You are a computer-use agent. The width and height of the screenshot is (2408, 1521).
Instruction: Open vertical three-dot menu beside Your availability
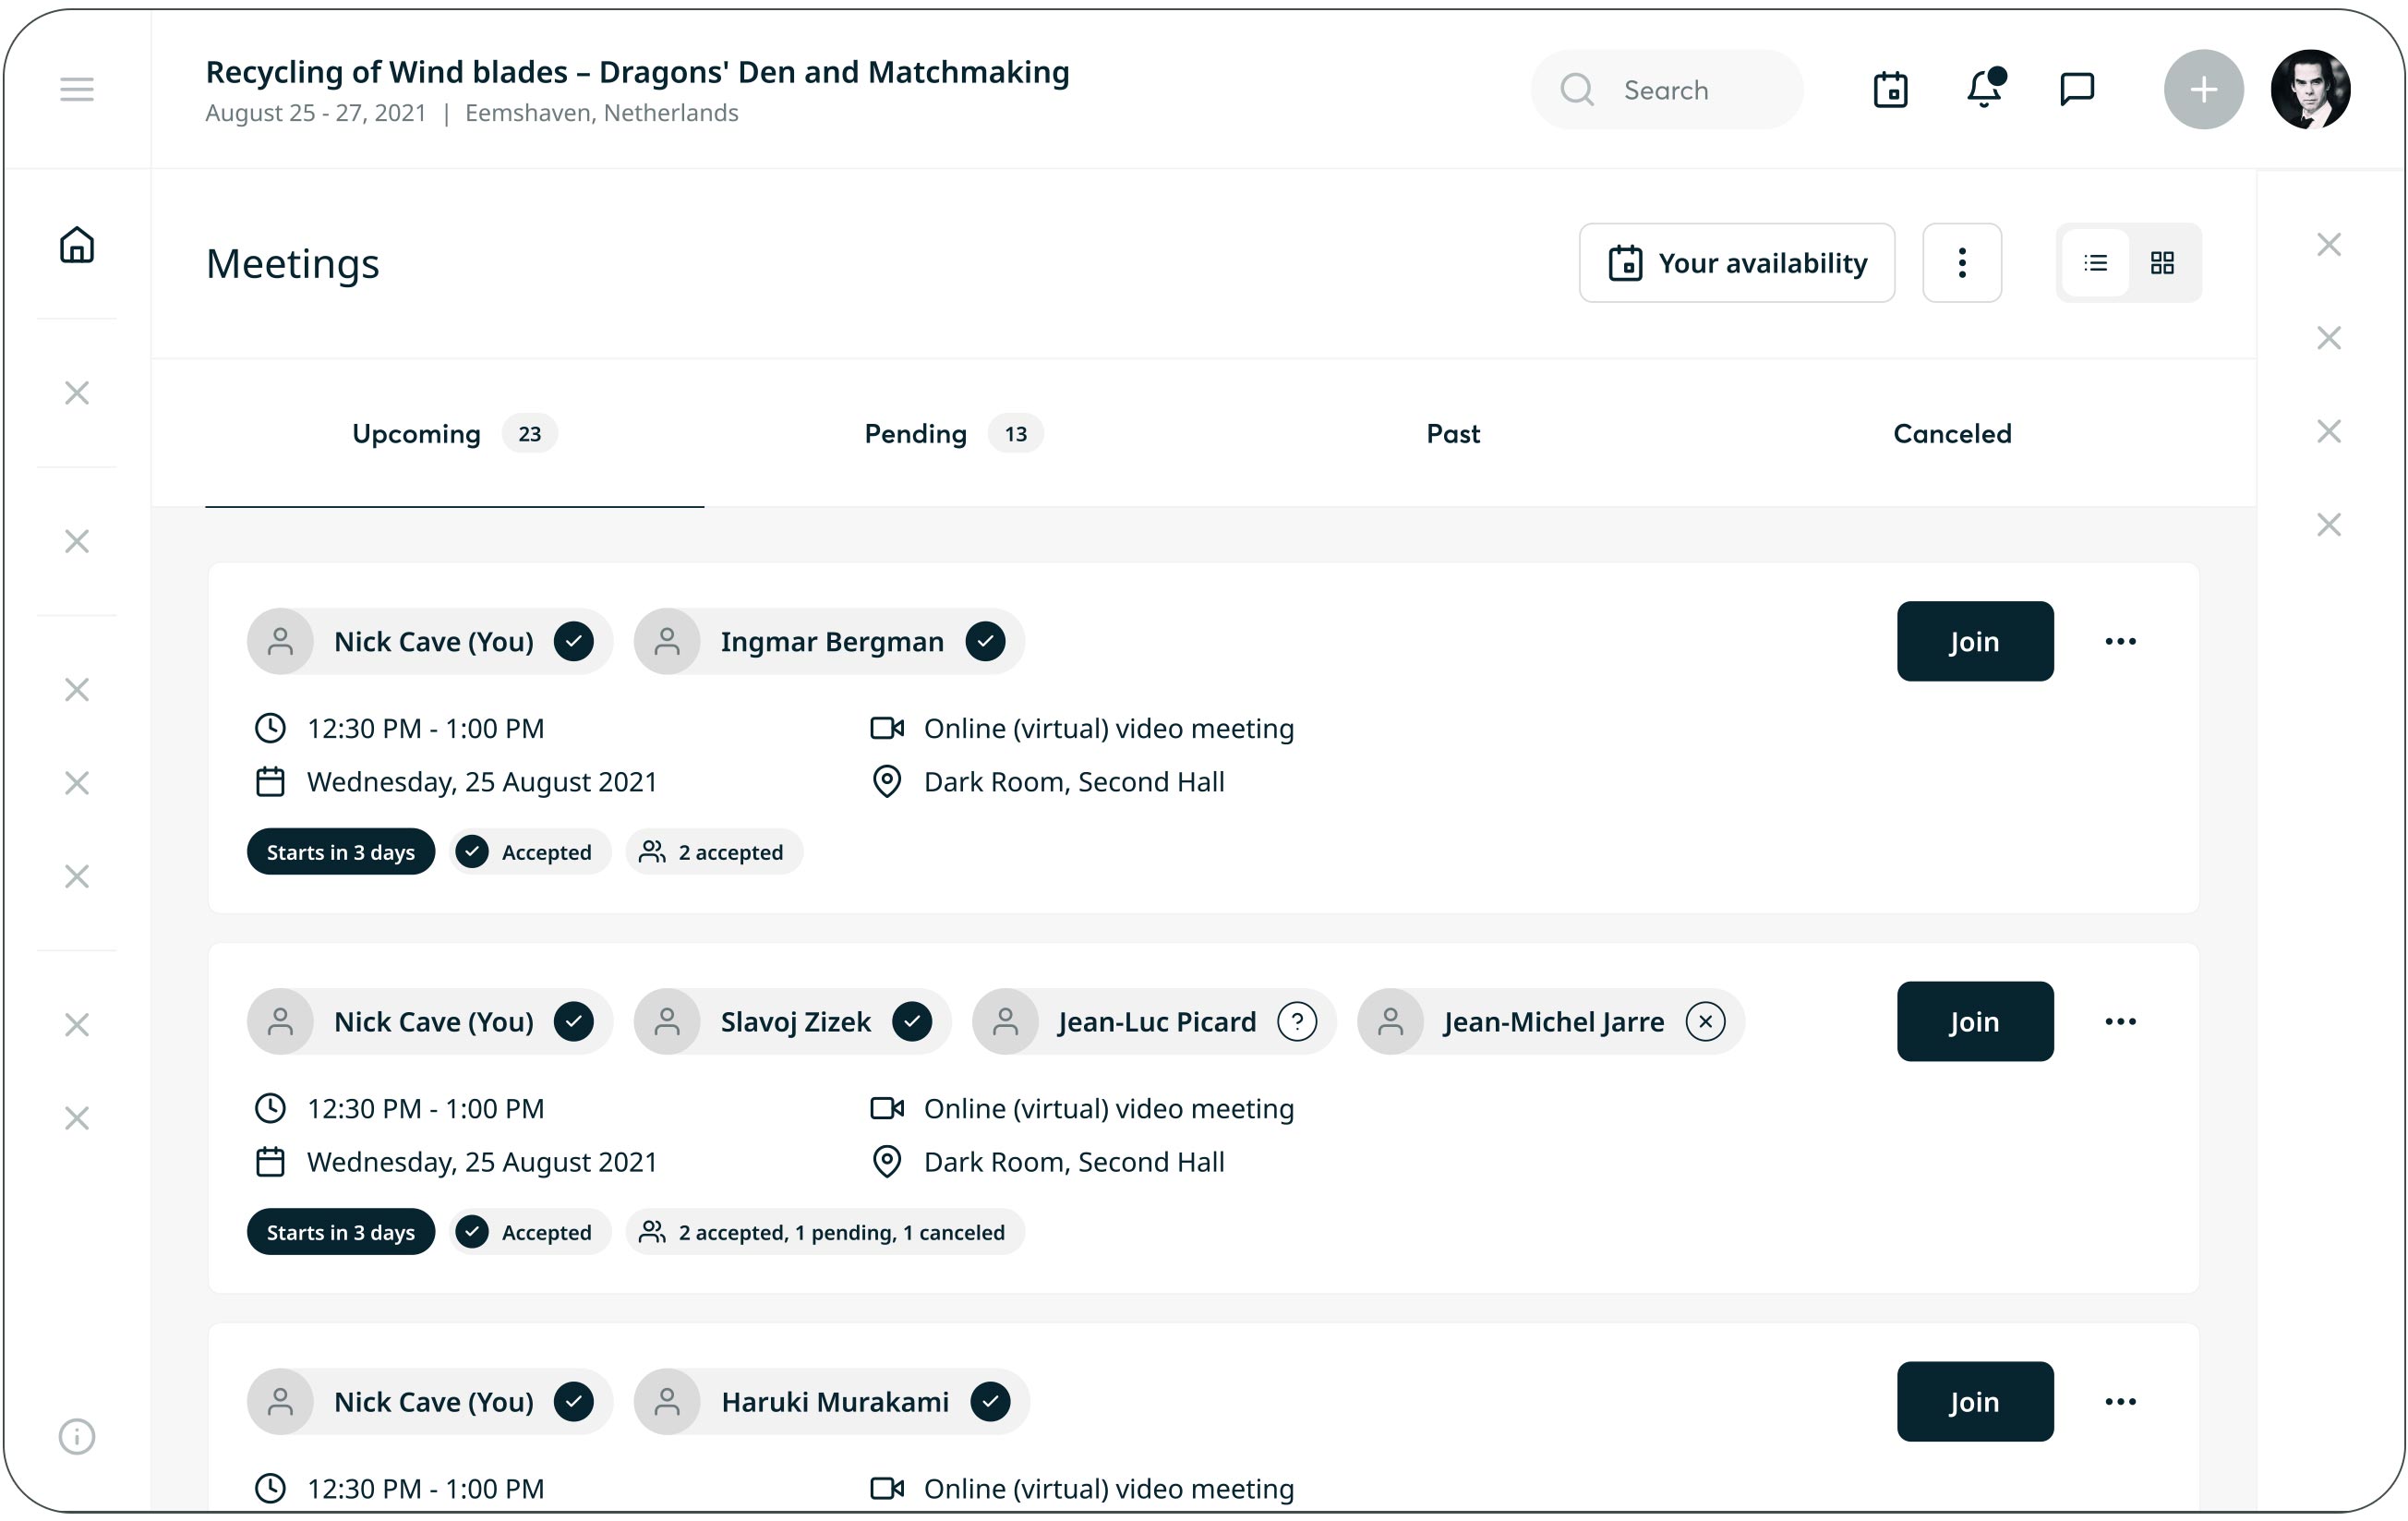pyautogui.click(x=1962, y=263)
